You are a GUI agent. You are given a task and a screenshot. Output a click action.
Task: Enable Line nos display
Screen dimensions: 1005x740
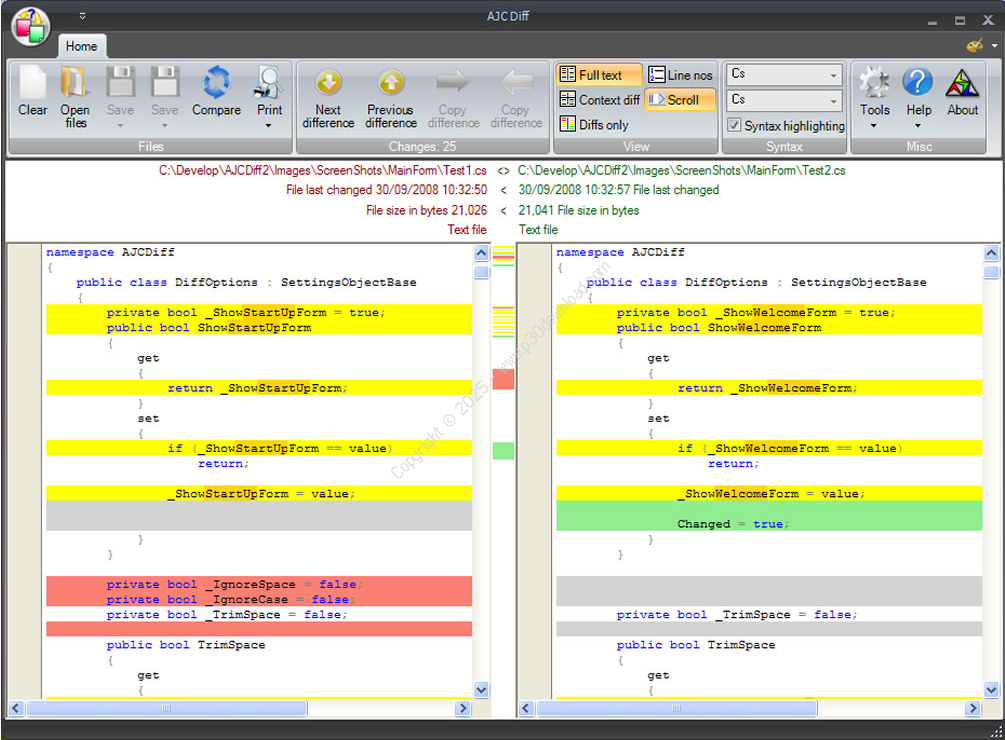680,75
